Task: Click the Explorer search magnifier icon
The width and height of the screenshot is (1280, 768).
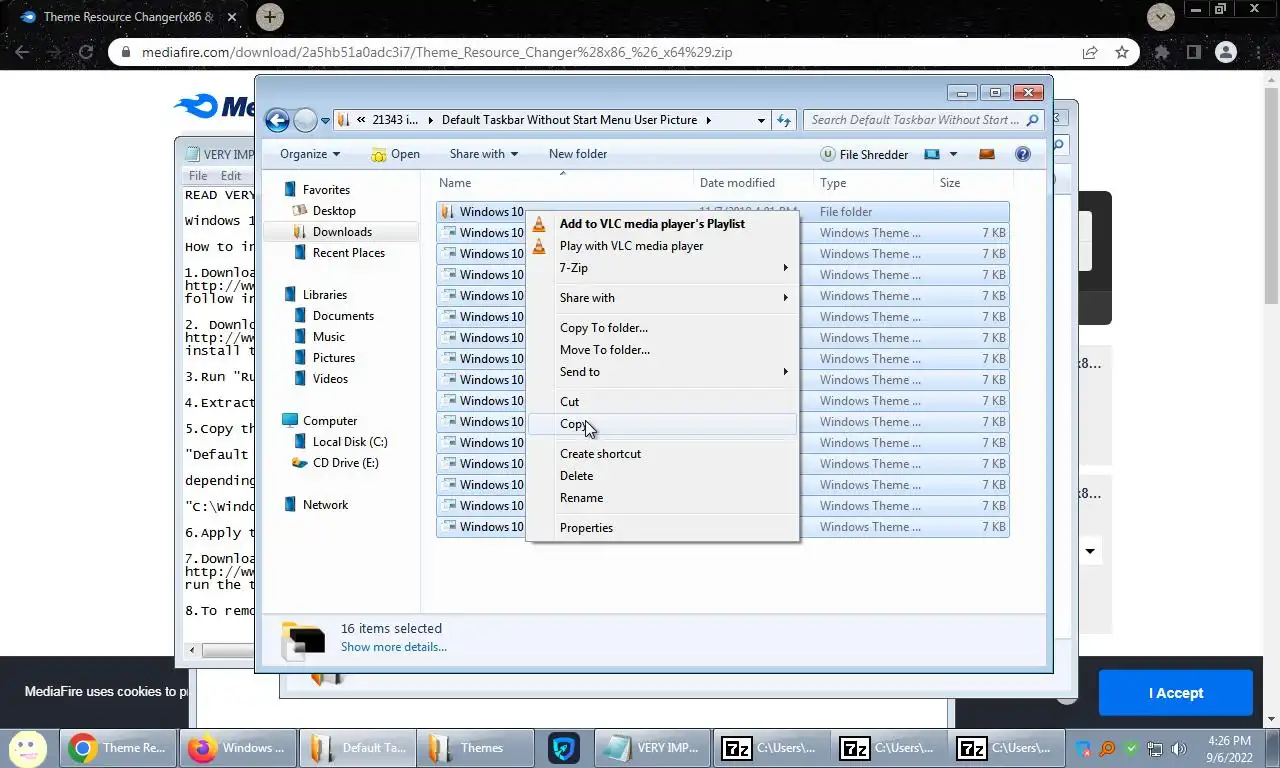Action: tap(1033, 120)
